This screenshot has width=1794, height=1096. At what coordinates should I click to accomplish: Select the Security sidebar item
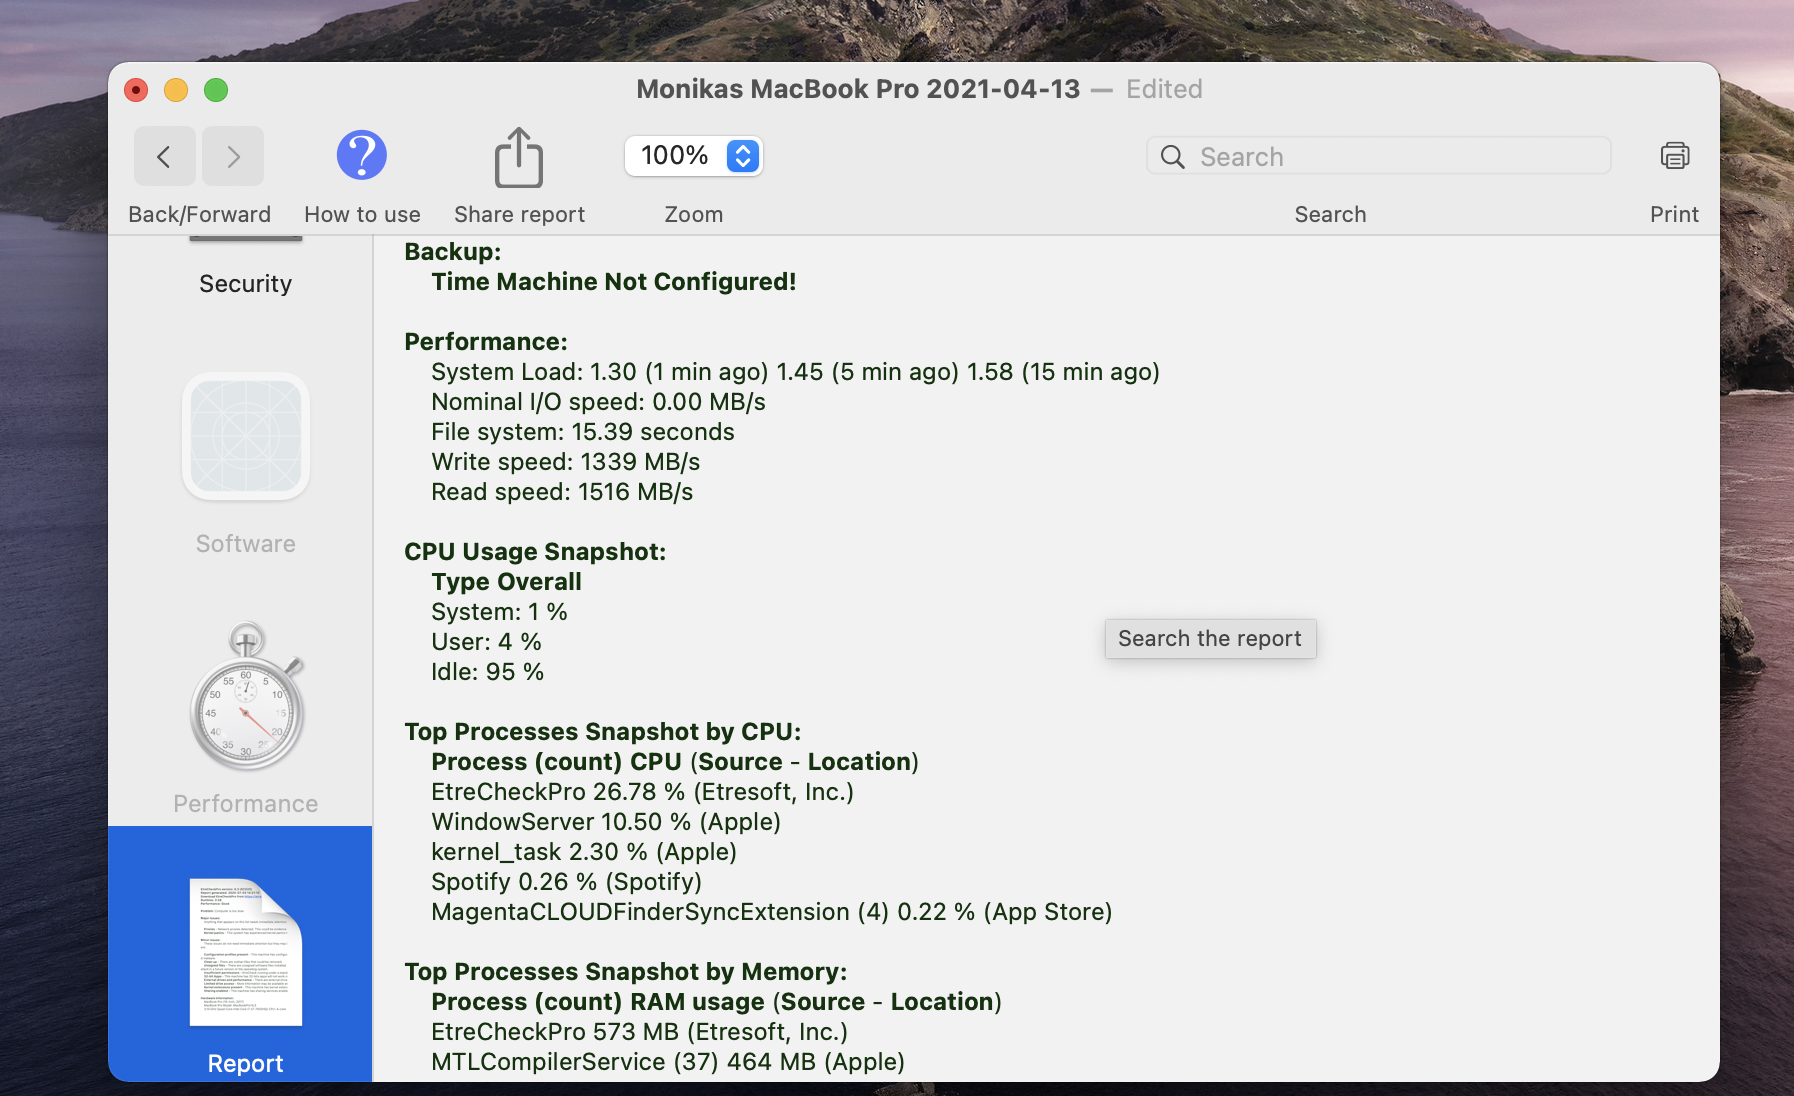point(246,284)
